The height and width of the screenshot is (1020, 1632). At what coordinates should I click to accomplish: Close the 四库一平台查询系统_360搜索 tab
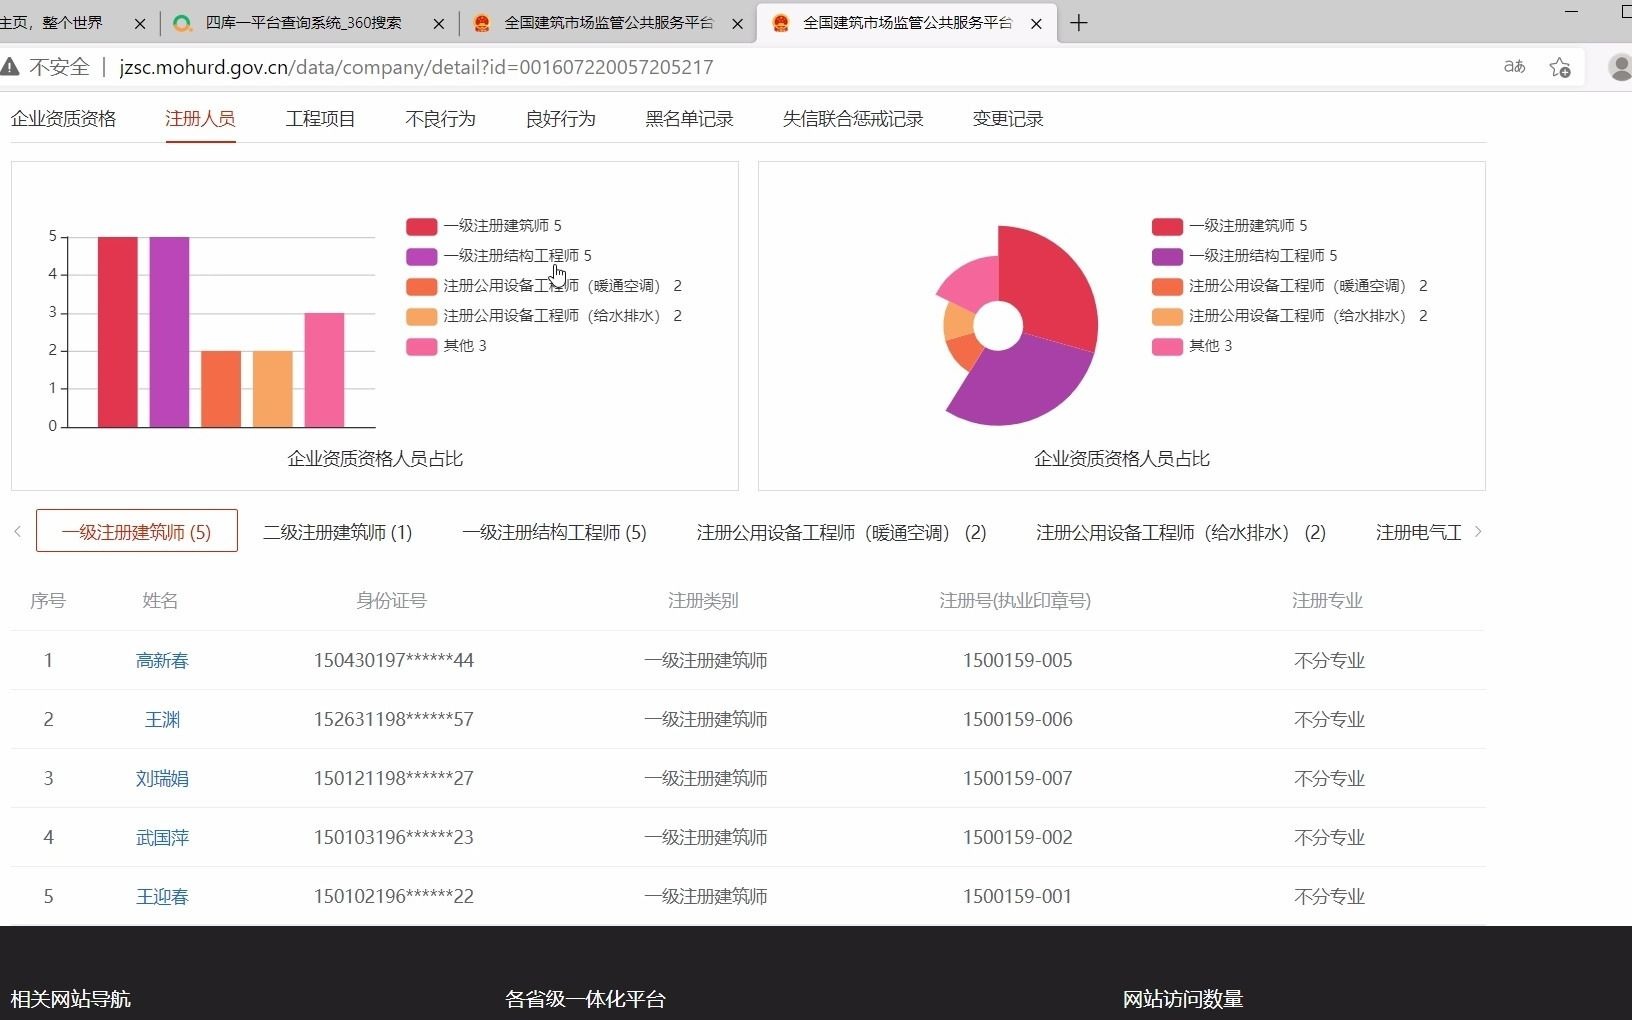click(438, 23)
